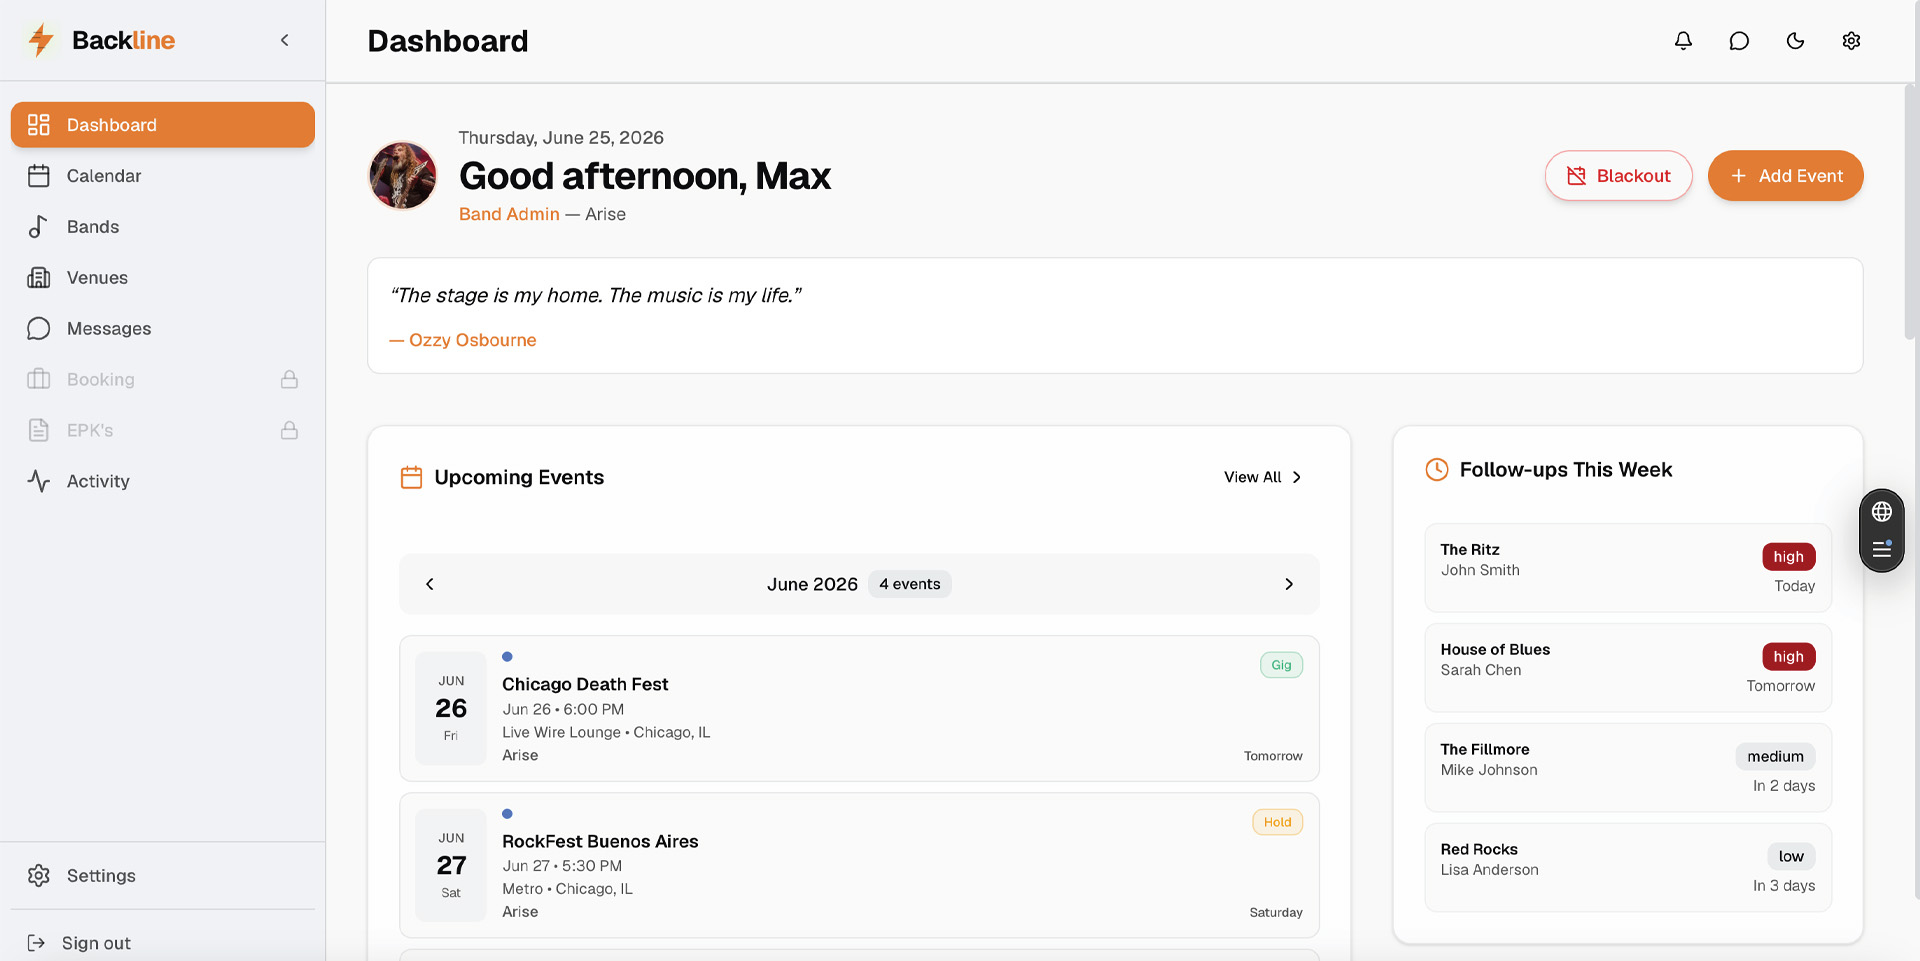Open The Fillmore follow-up card
1920x961 pixels.
tap(1628, 768)
